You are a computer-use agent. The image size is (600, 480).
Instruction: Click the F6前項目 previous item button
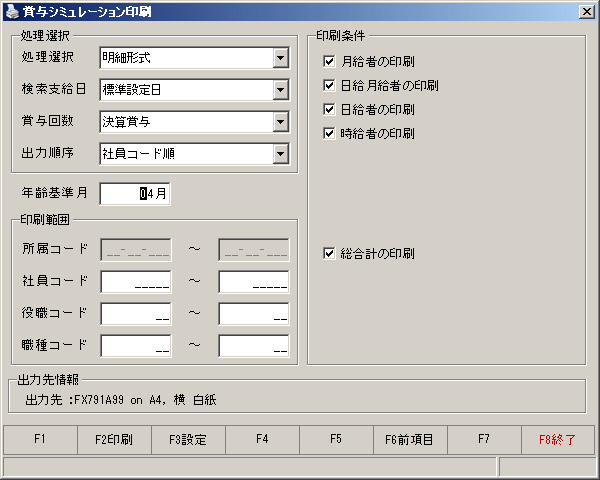tap(410, 439)
